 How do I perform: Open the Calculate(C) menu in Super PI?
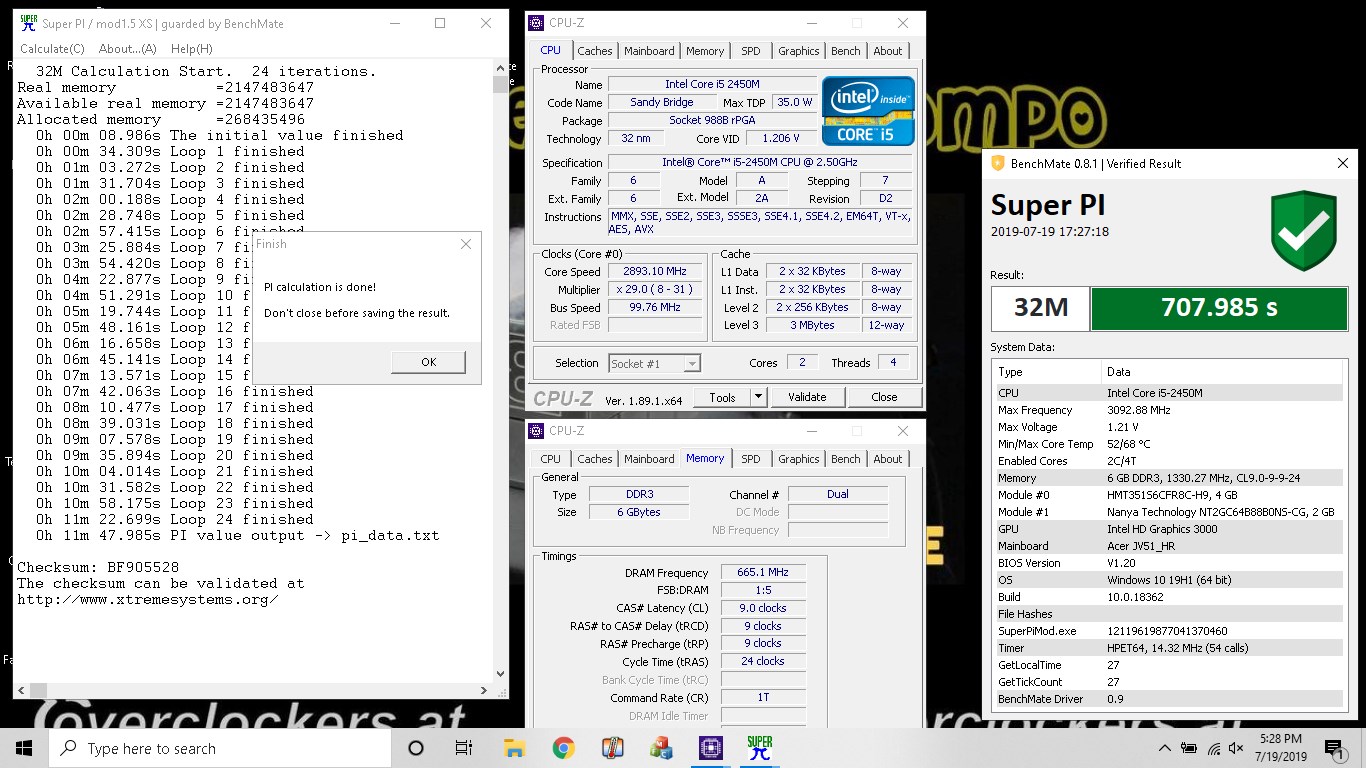[x=52, y=48]
